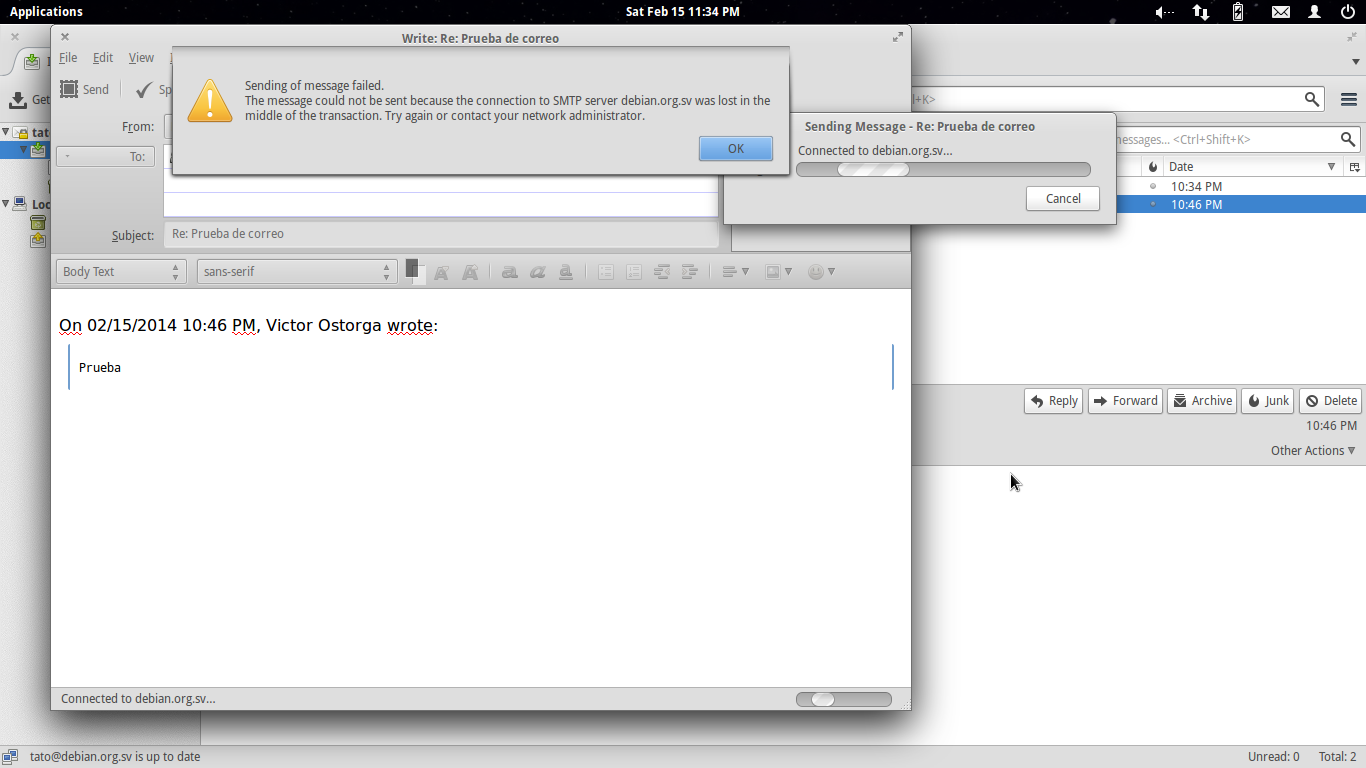This screenshot has height=768, width=1366.
Task: Toggle bold formatting
Action: coord(510,272)
